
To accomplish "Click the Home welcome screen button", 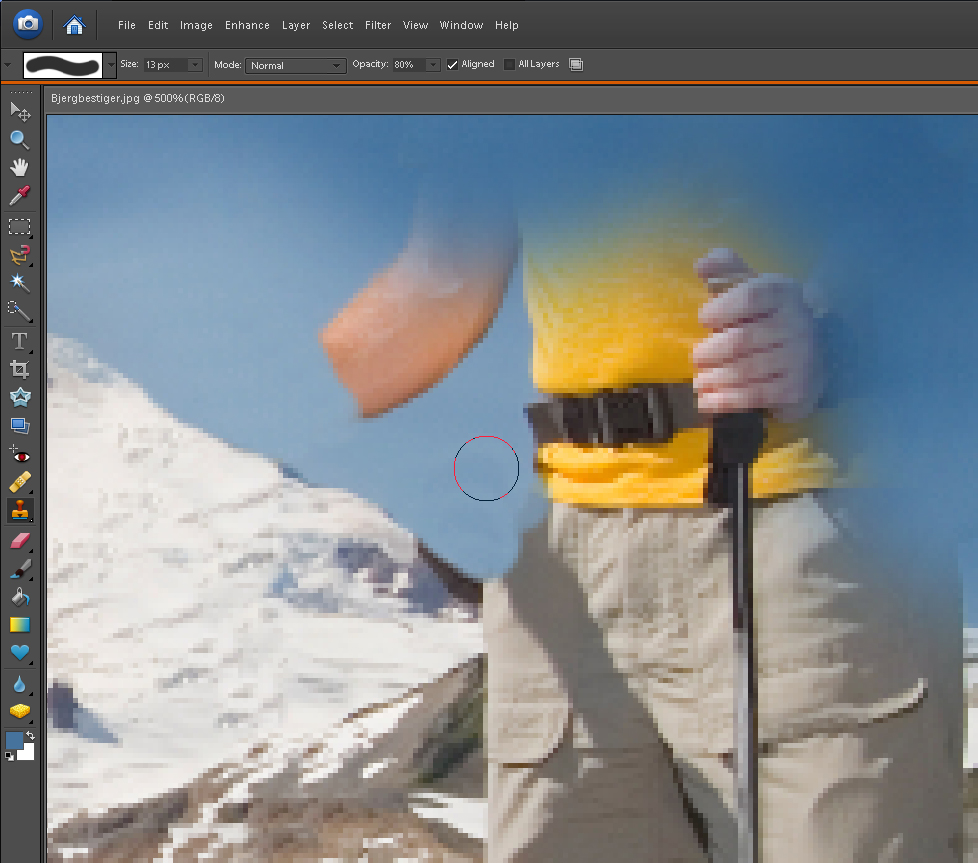I will click(x=74, y=24).
